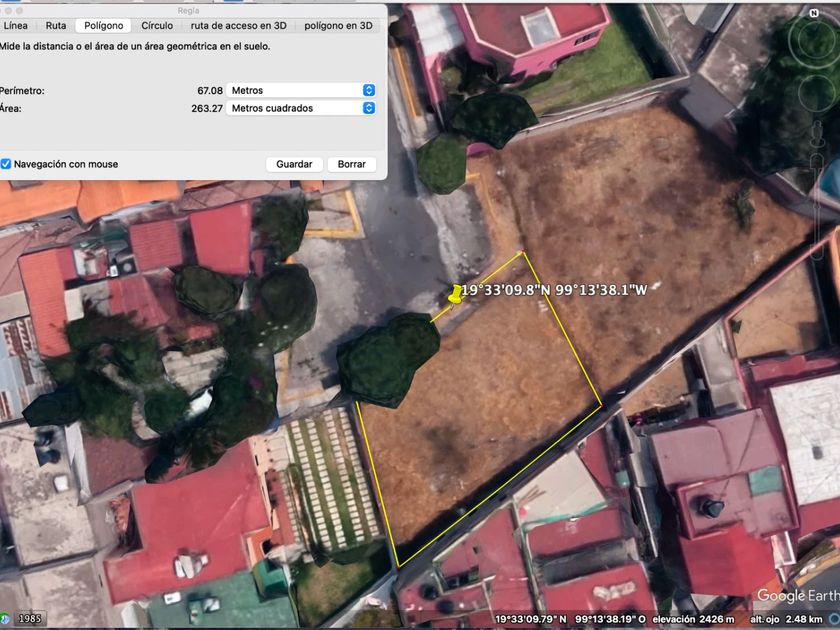Screen dimensions: 840x630
Task: Click the Perímetro: label
Action: click(x=22, y=91)
